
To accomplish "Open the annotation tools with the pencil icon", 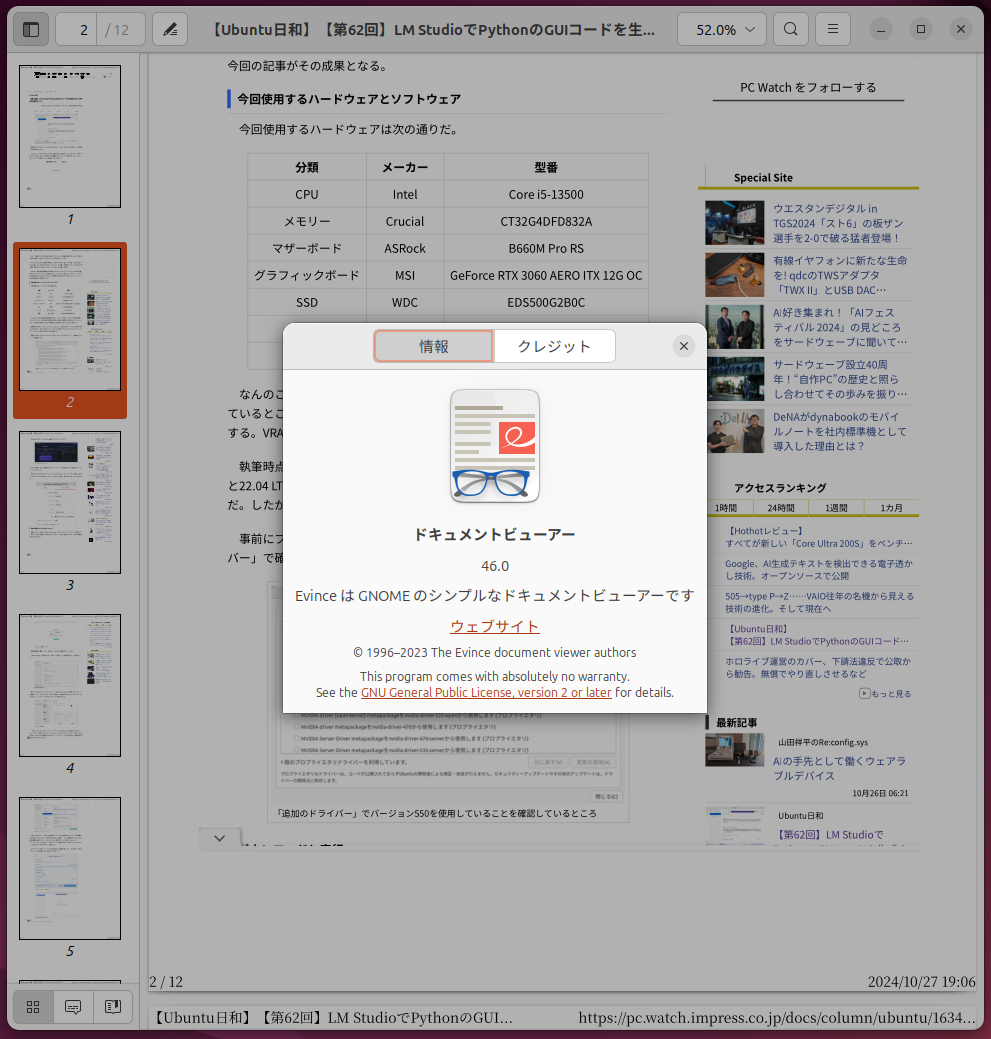I will coord(169,29).
